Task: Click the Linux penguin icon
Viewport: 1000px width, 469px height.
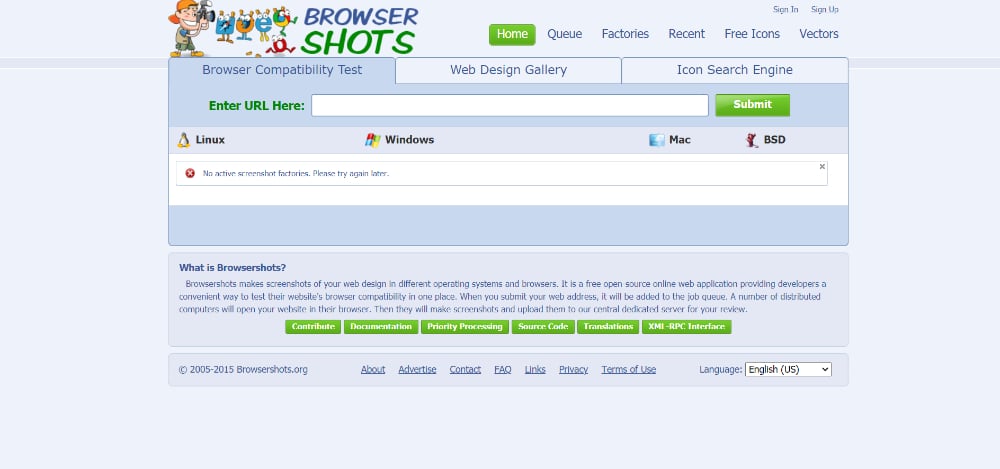Action: pyautogui.click(x=184, y=140)
